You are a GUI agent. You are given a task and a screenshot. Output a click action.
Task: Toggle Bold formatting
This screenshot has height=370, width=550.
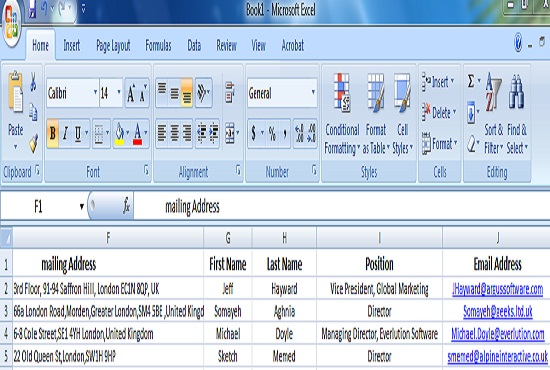click(x=53, y=133)
